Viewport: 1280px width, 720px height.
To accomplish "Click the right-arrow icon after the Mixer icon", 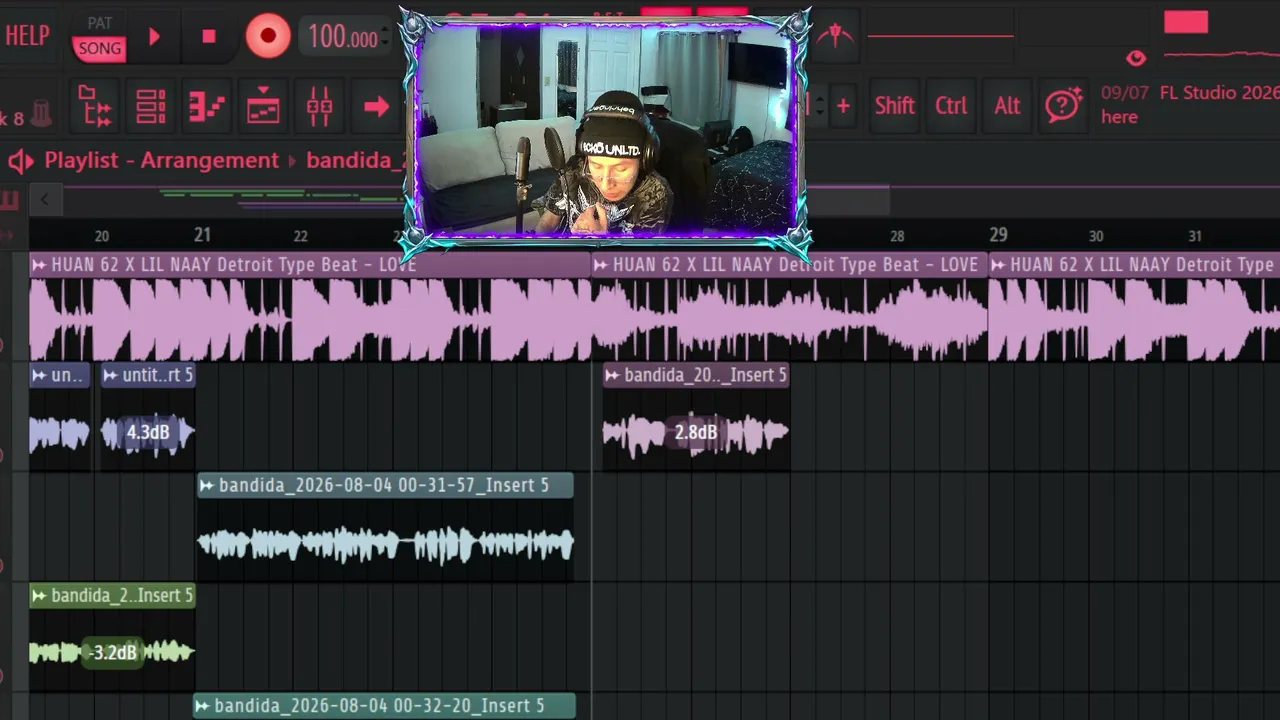I will tap(376, 107).
